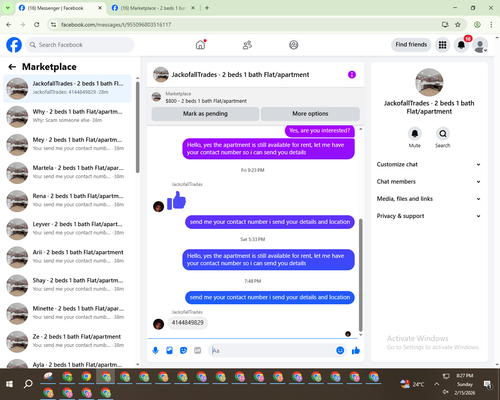The image size is (500, 400).
Task: Open emoji picker in message field
Action: [340, 350]
